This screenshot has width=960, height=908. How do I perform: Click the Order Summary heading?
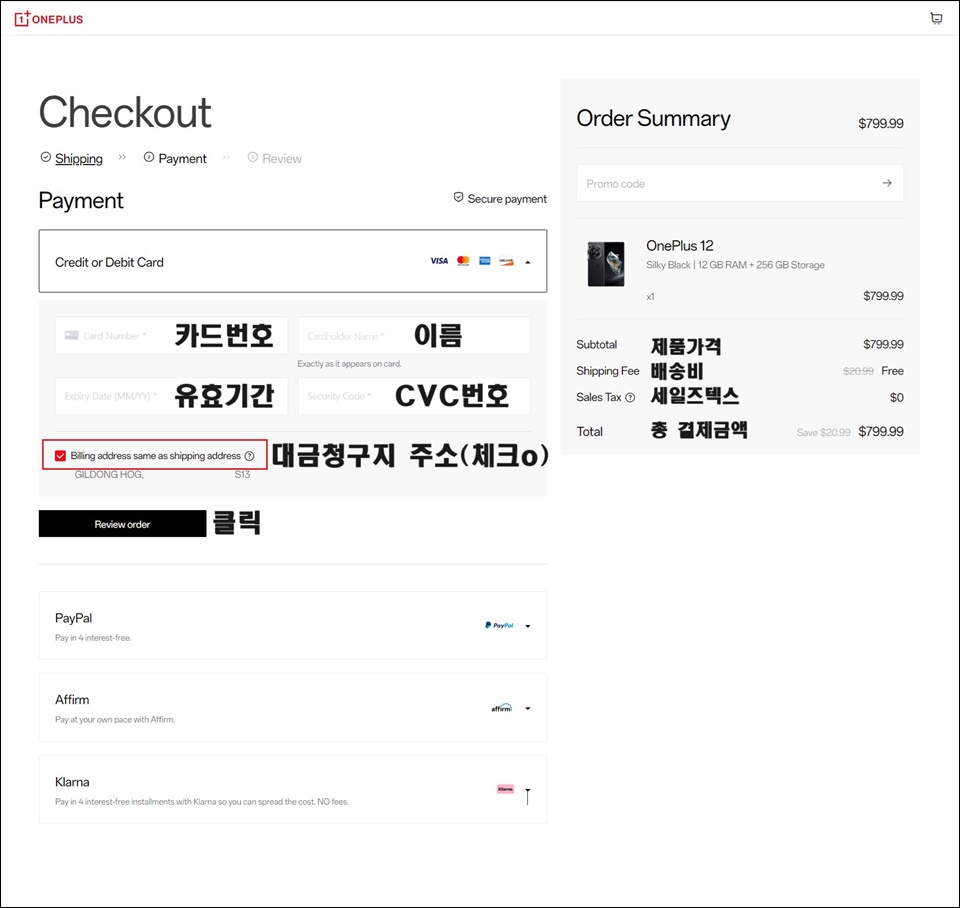pos(653,119)
